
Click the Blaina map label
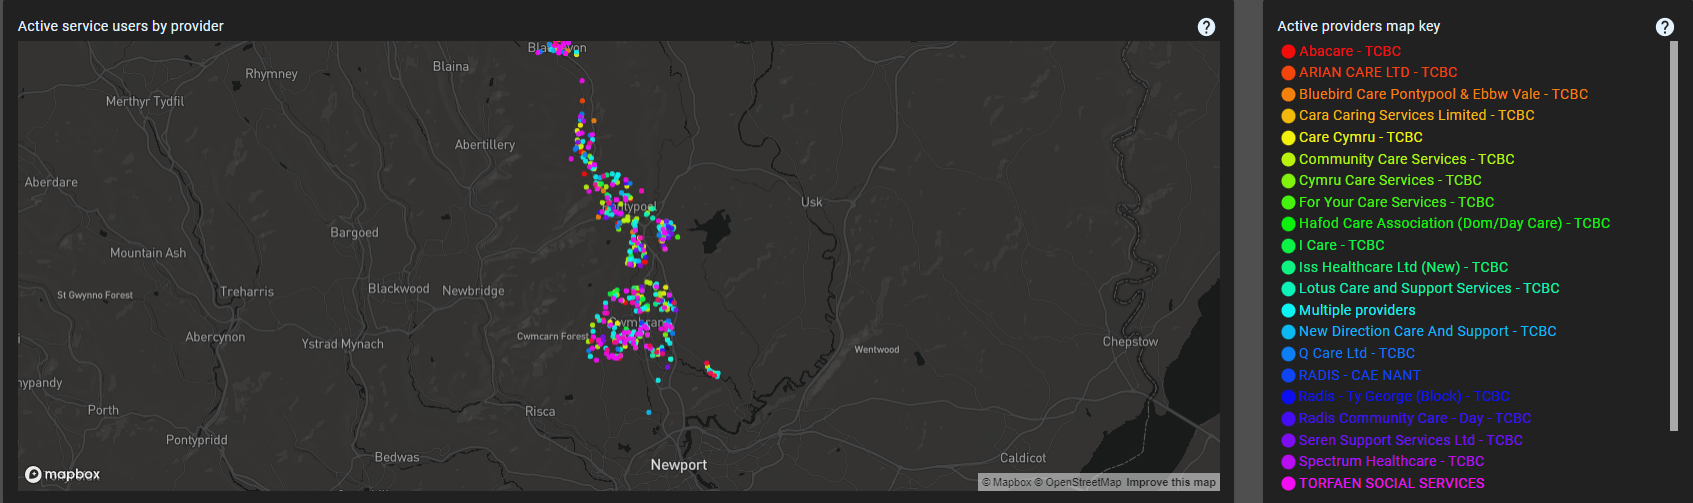pos(450,67)
